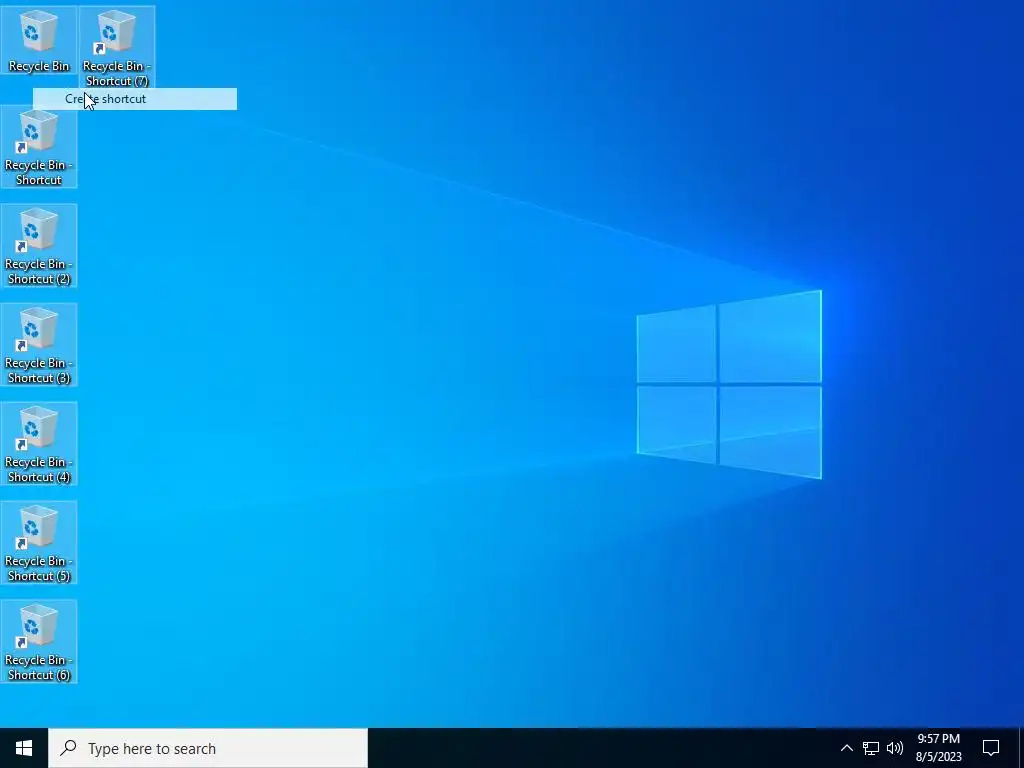Open the clock showing 9:57 PM
The height and width of the screenshot is (768, 1024).
coord(938,748)
